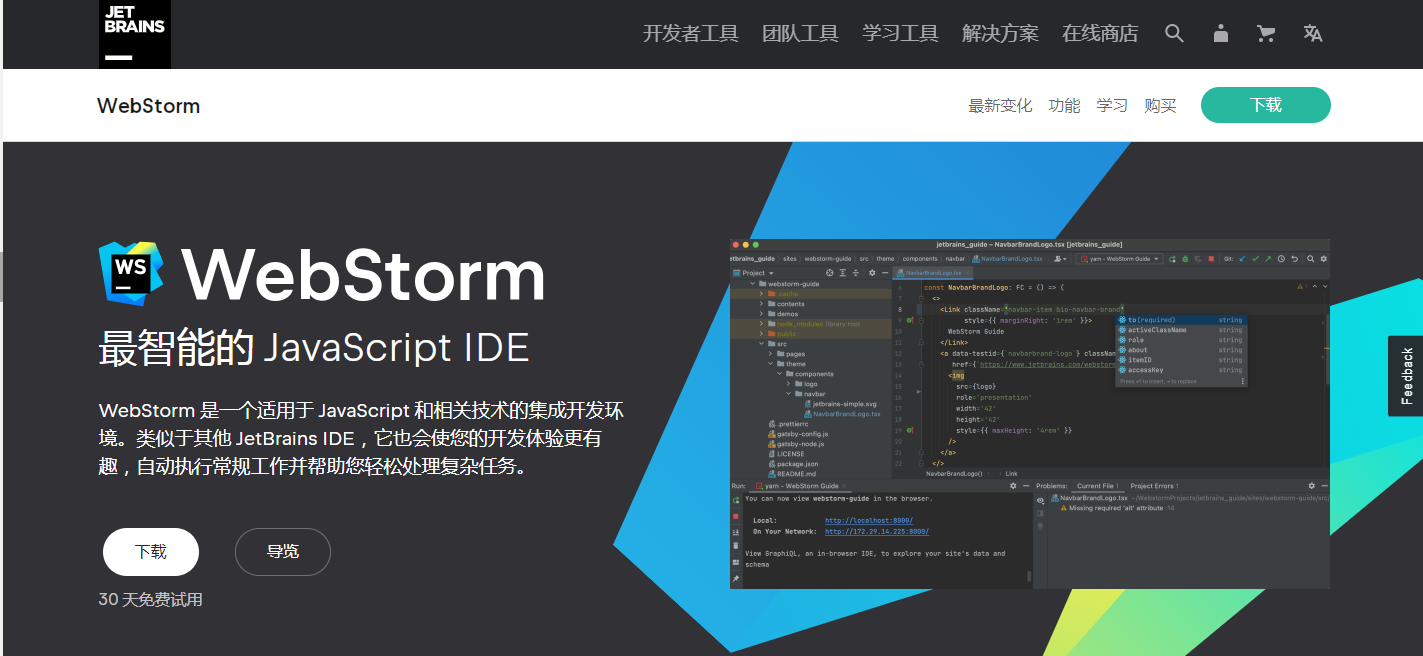Viewport: 1423px width, 656px height.
Task: Click the JetBrains logo
Action: click(135, 34)
